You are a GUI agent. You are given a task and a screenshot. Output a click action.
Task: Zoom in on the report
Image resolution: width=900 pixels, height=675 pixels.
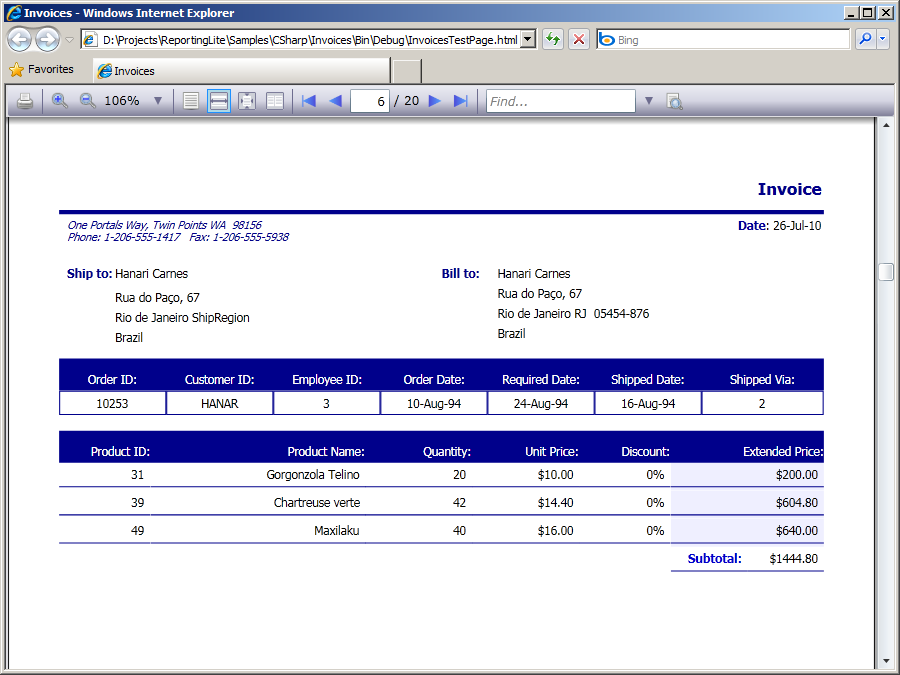click(60, 101)
